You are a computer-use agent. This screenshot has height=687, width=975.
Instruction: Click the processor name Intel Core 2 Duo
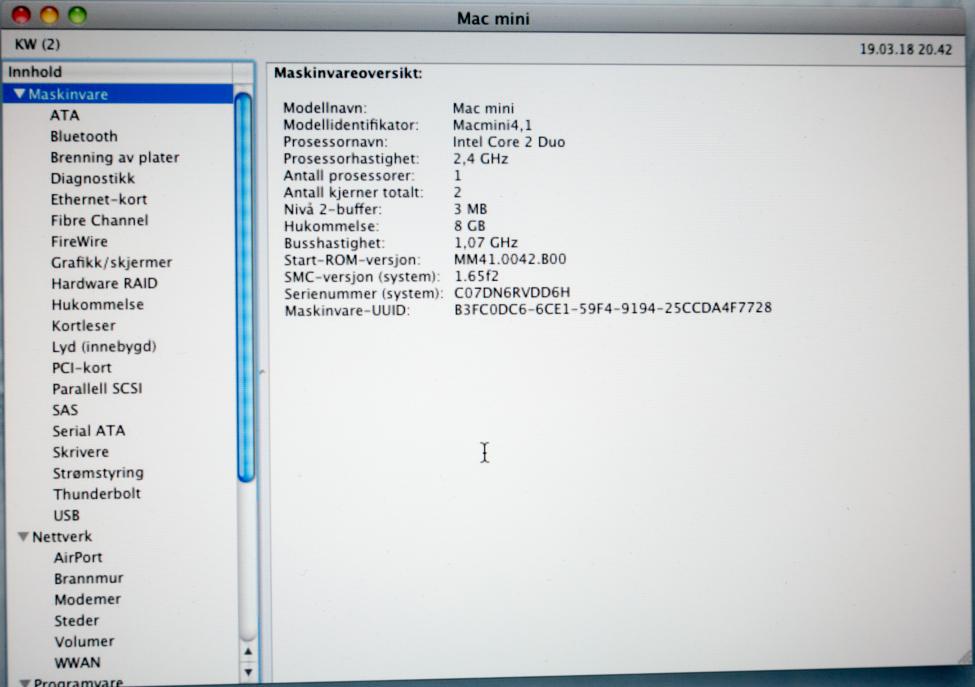(509, 142)
